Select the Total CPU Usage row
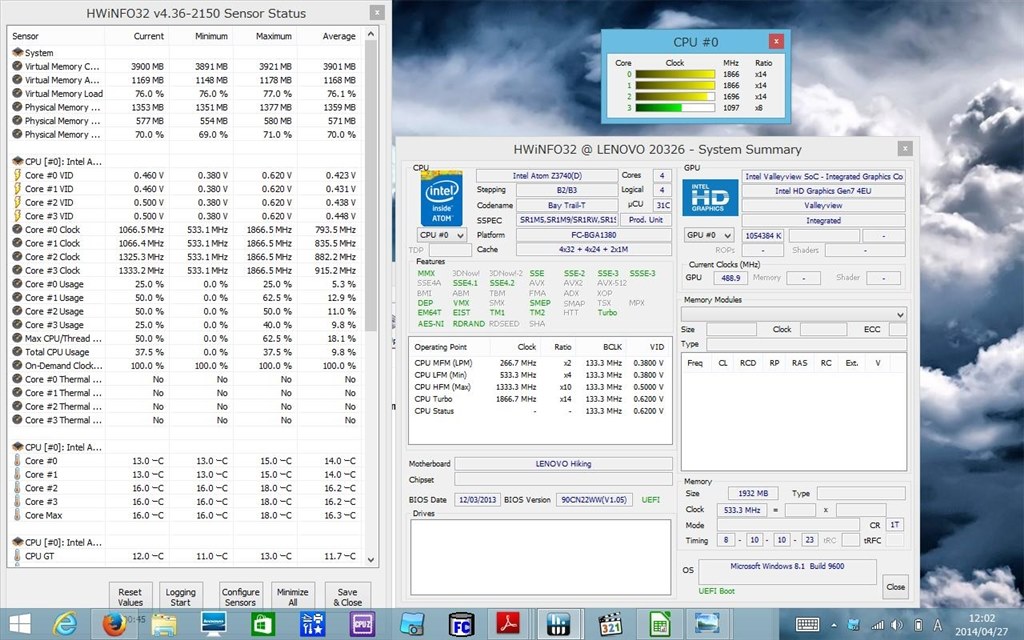The width and height of the screenshot is (1024, 640). (186, 352)
